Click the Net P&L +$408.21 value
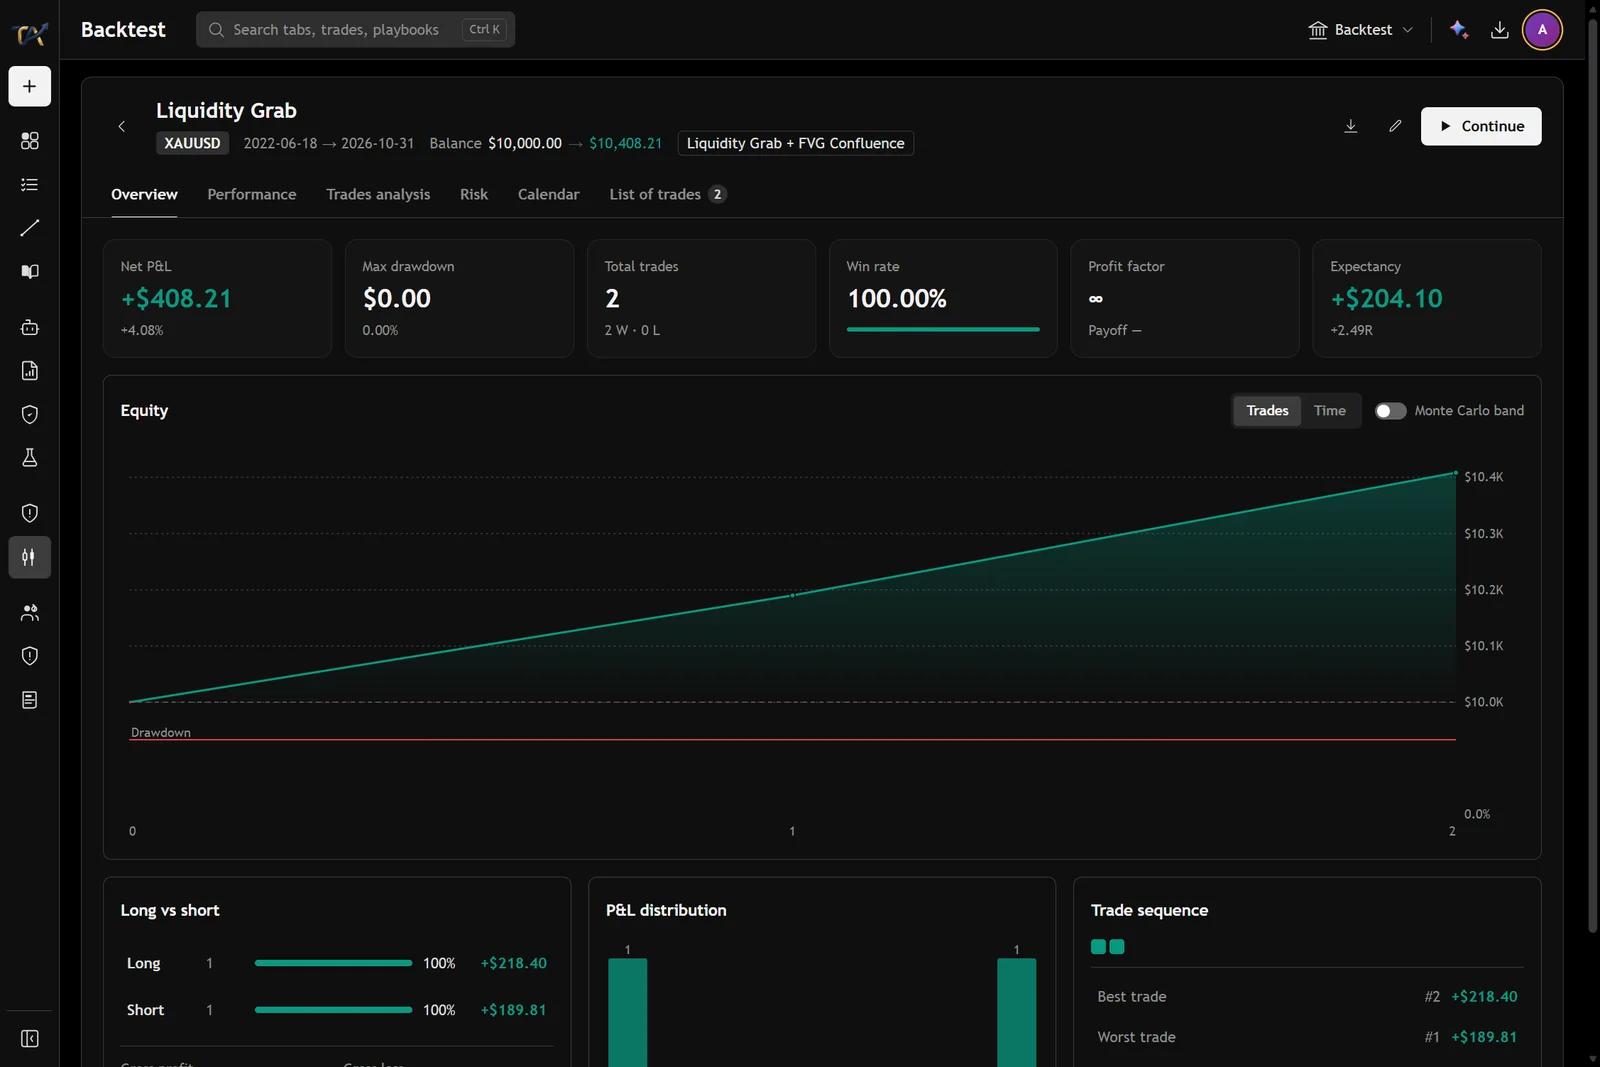This screenshot has height=1067, width=1600. click(176, 298)
